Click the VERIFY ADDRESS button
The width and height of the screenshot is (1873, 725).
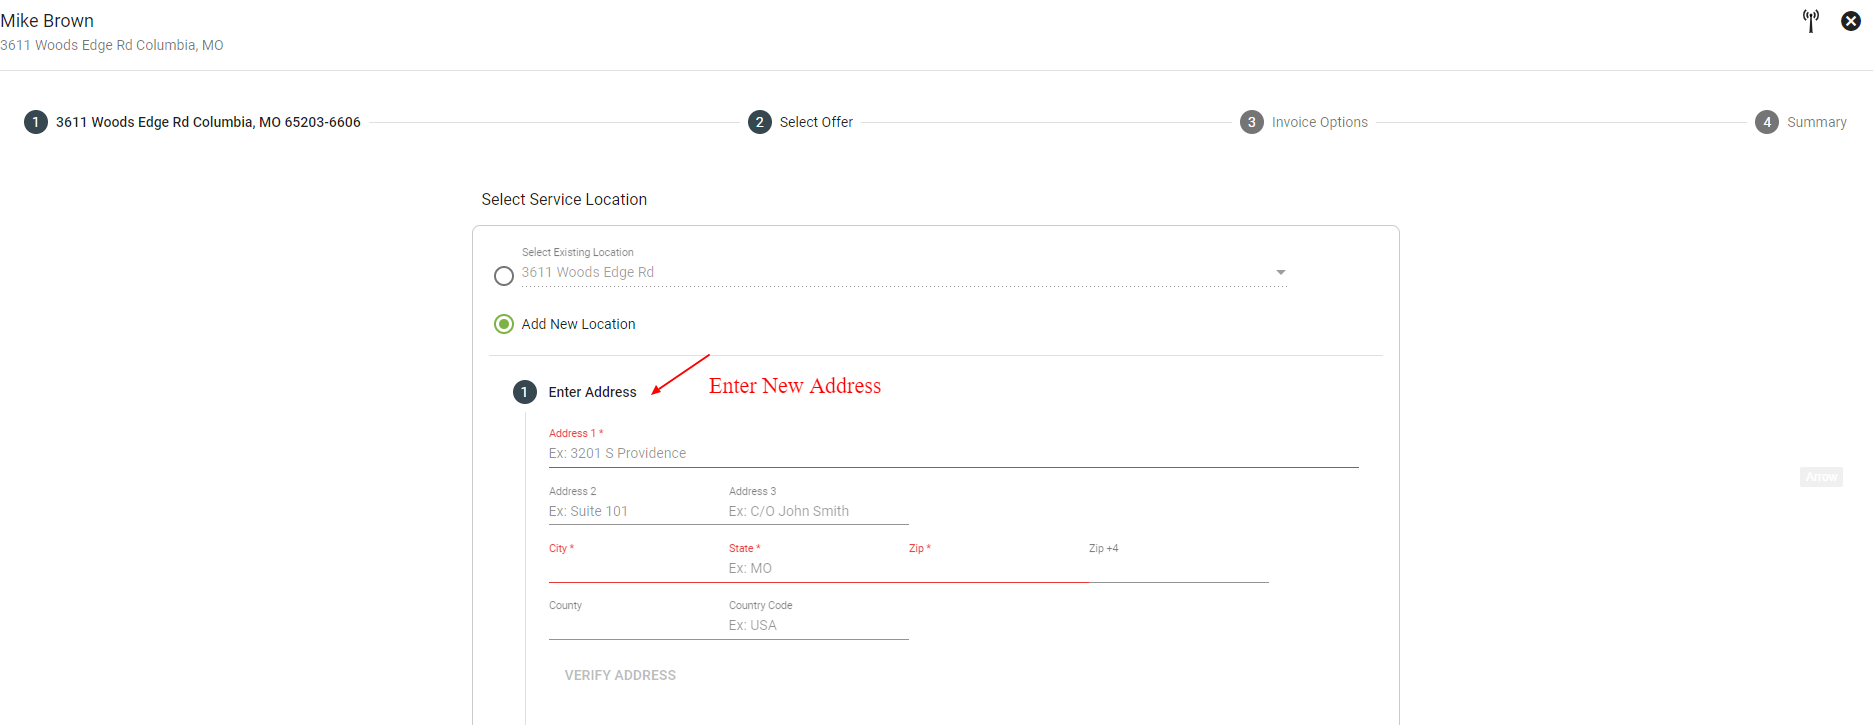(x=620, y=675)
